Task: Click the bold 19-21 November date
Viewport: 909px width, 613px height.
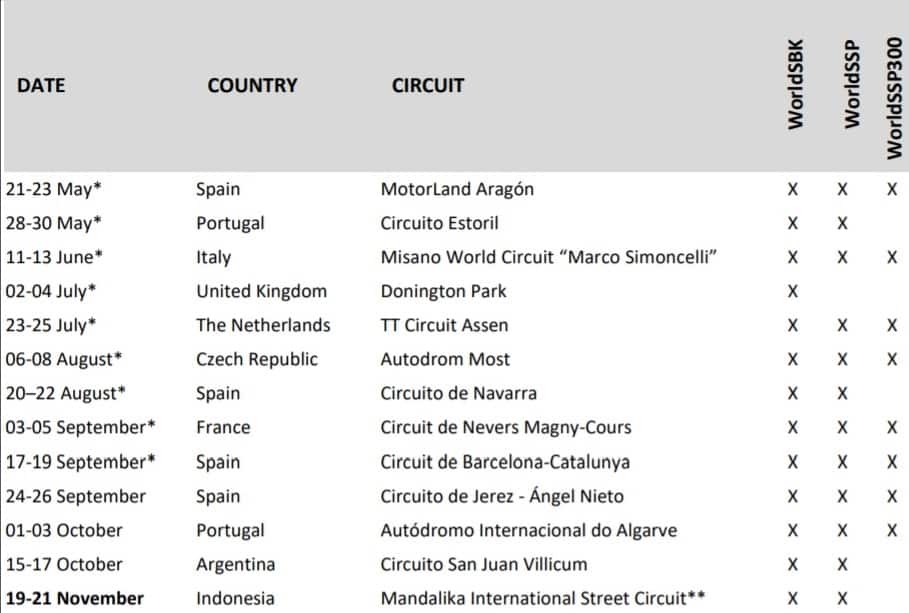Action: pyautogui.click(x=74, y=598)
